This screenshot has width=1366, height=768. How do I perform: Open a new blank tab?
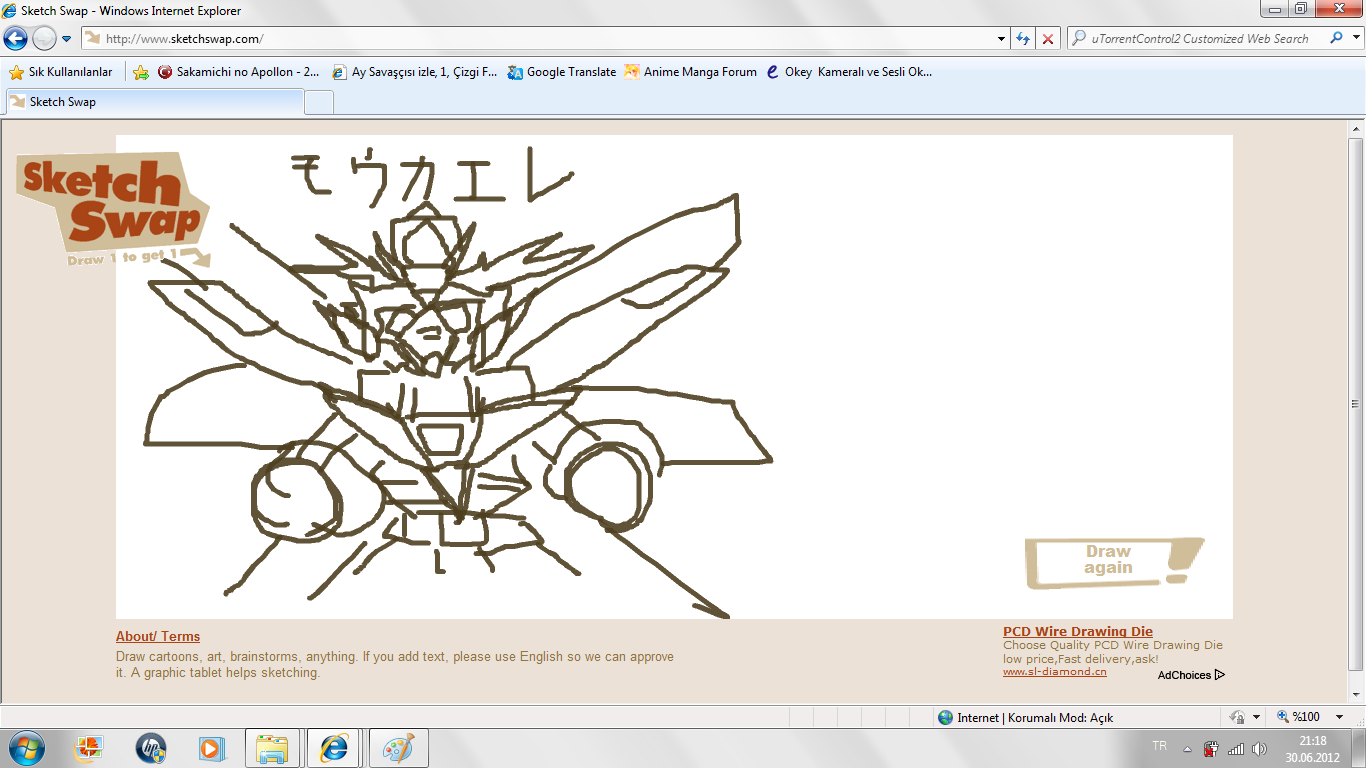(x=319, y=102)
